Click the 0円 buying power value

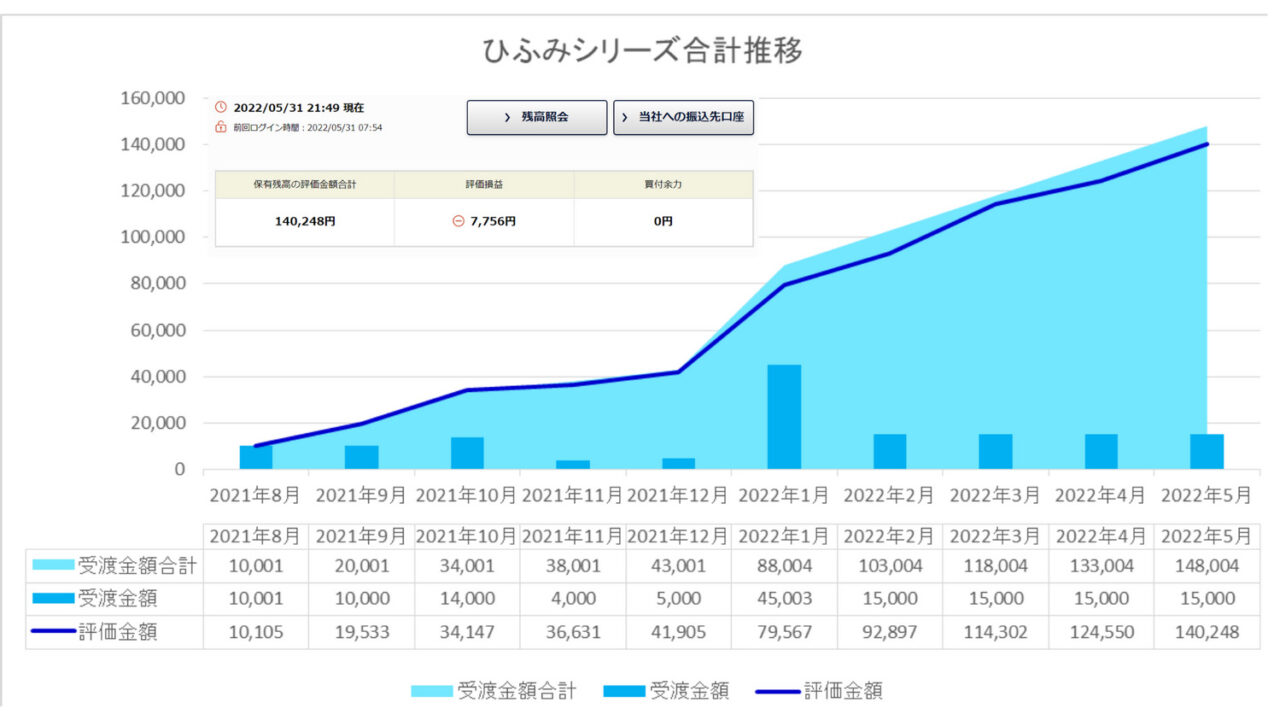point(663,221)
